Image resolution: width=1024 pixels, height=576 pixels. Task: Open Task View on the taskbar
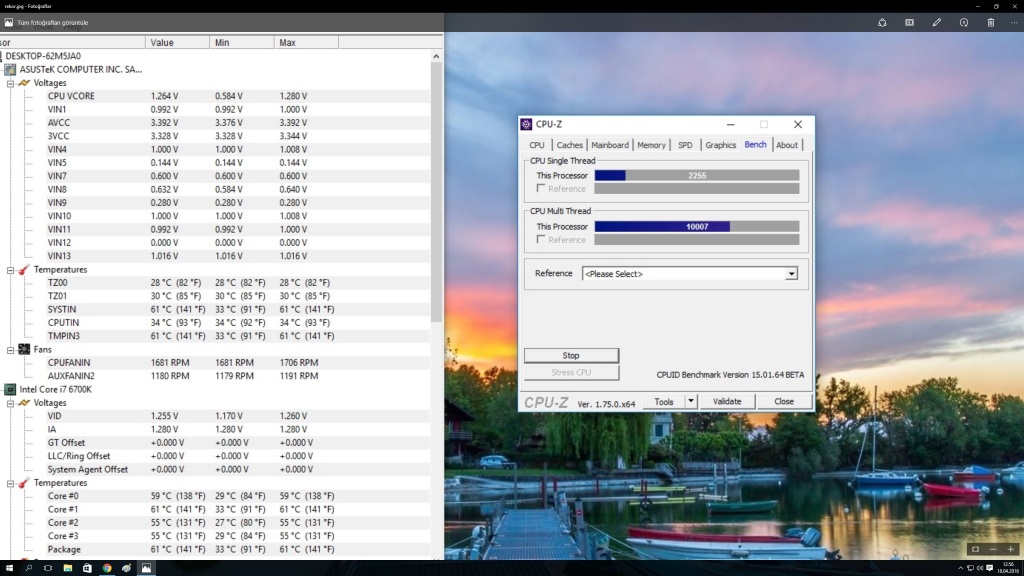(x=48, y=568)
